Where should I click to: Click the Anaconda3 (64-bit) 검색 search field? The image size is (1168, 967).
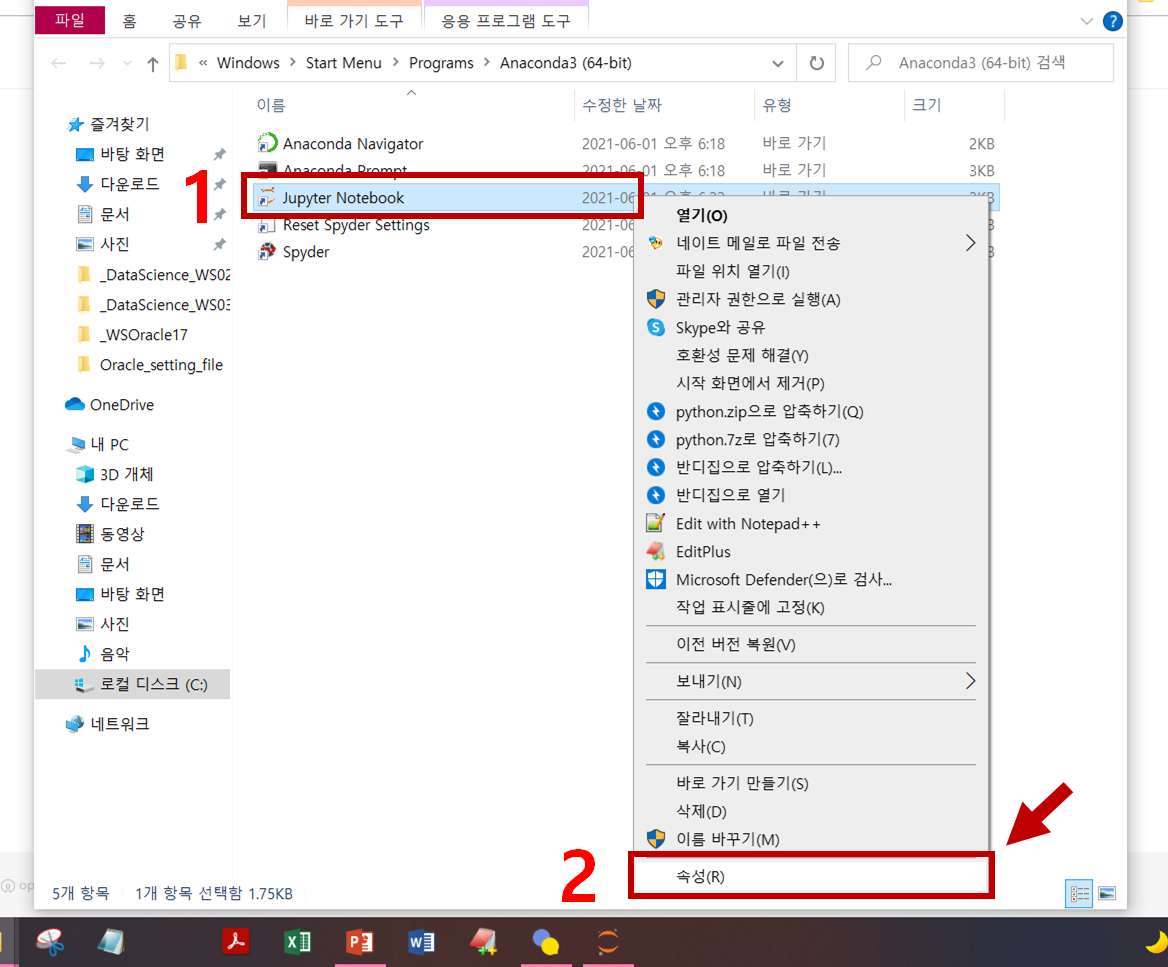tap(981, 63)
